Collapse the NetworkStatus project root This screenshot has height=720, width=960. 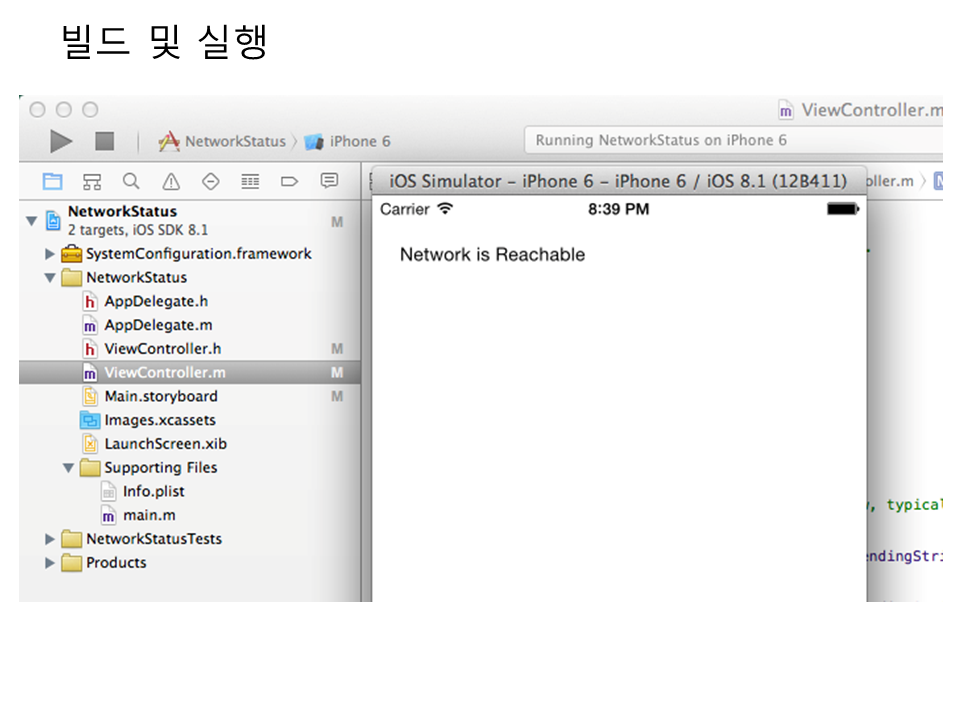point(31,220)
